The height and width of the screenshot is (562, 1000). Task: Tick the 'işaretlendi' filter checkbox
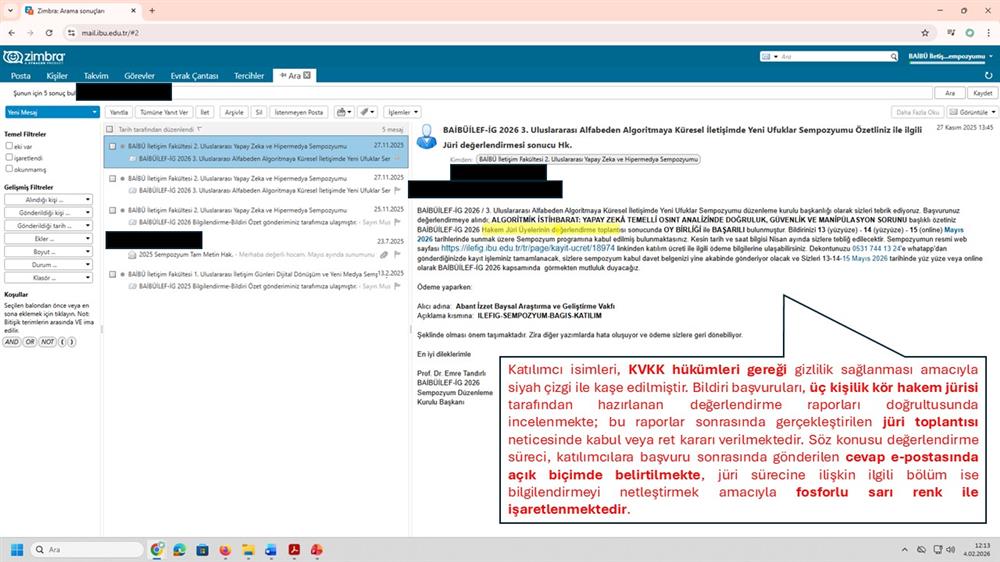pyautogui.click(x=9, y=157)
